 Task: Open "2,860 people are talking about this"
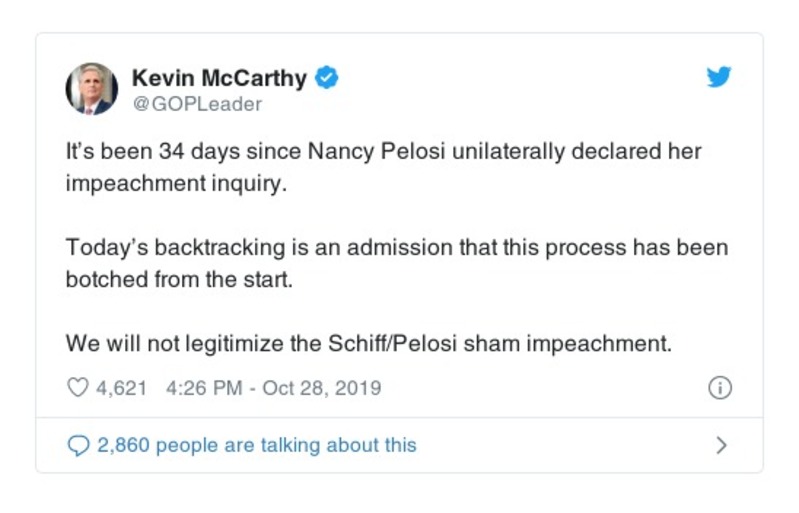click(x=256, y=445)
